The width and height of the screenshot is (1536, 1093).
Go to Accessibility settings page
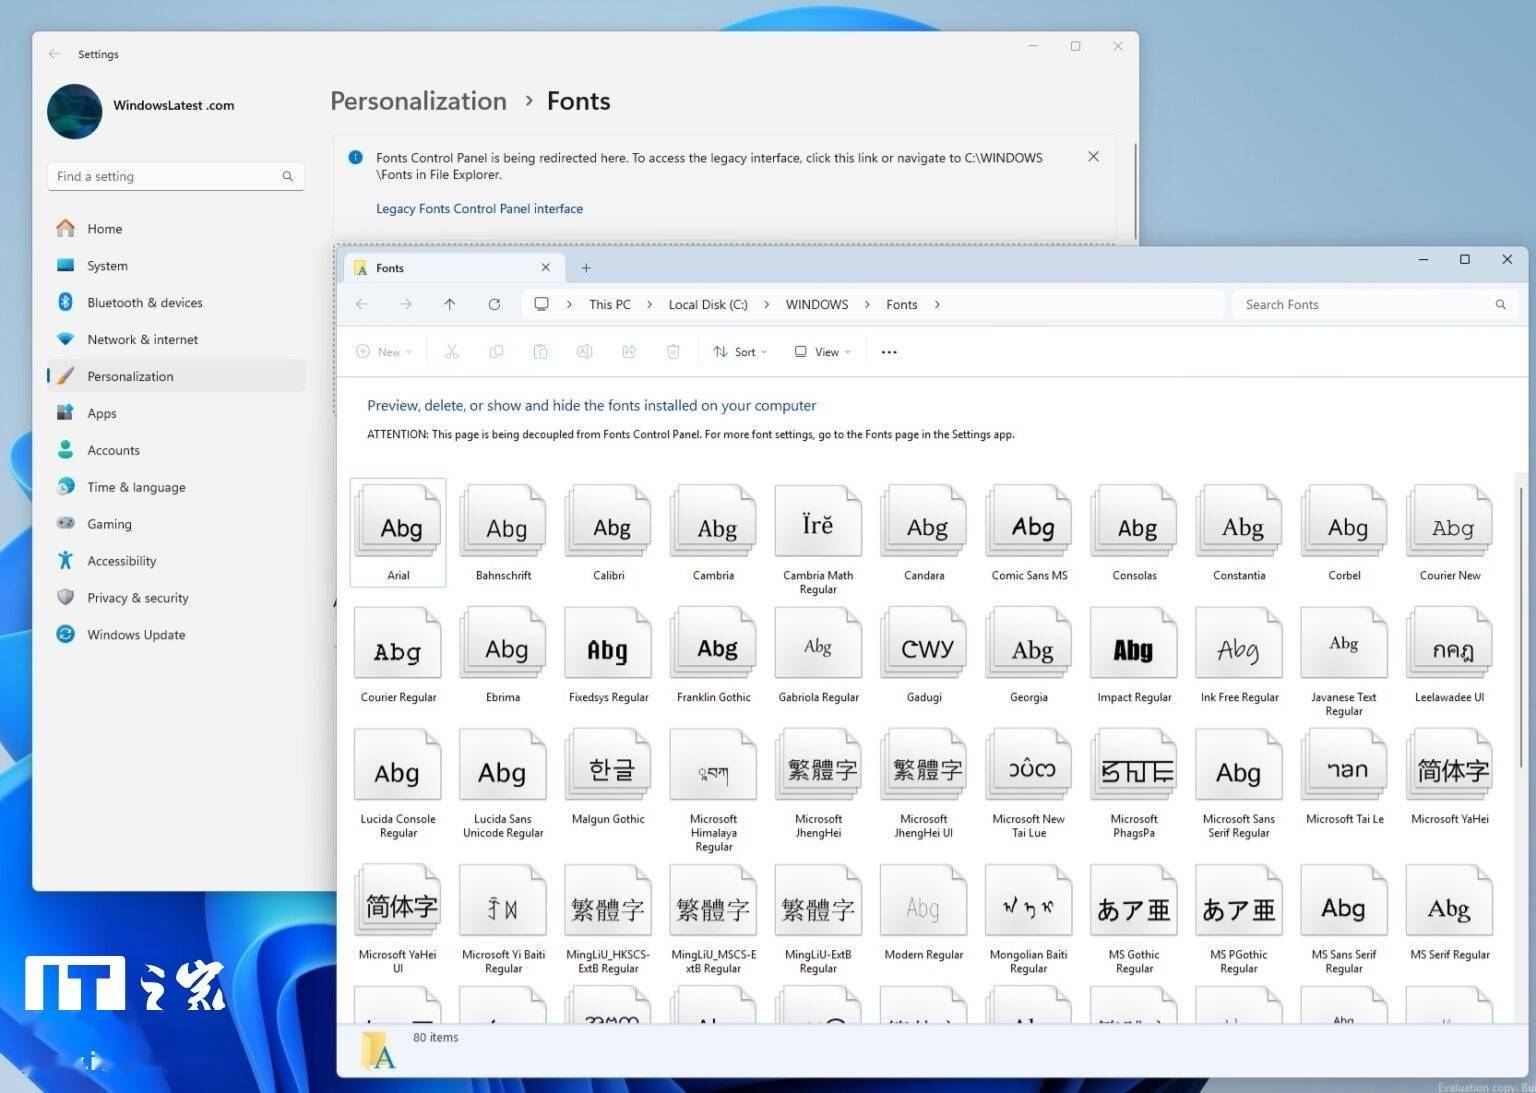click(121, 561)
